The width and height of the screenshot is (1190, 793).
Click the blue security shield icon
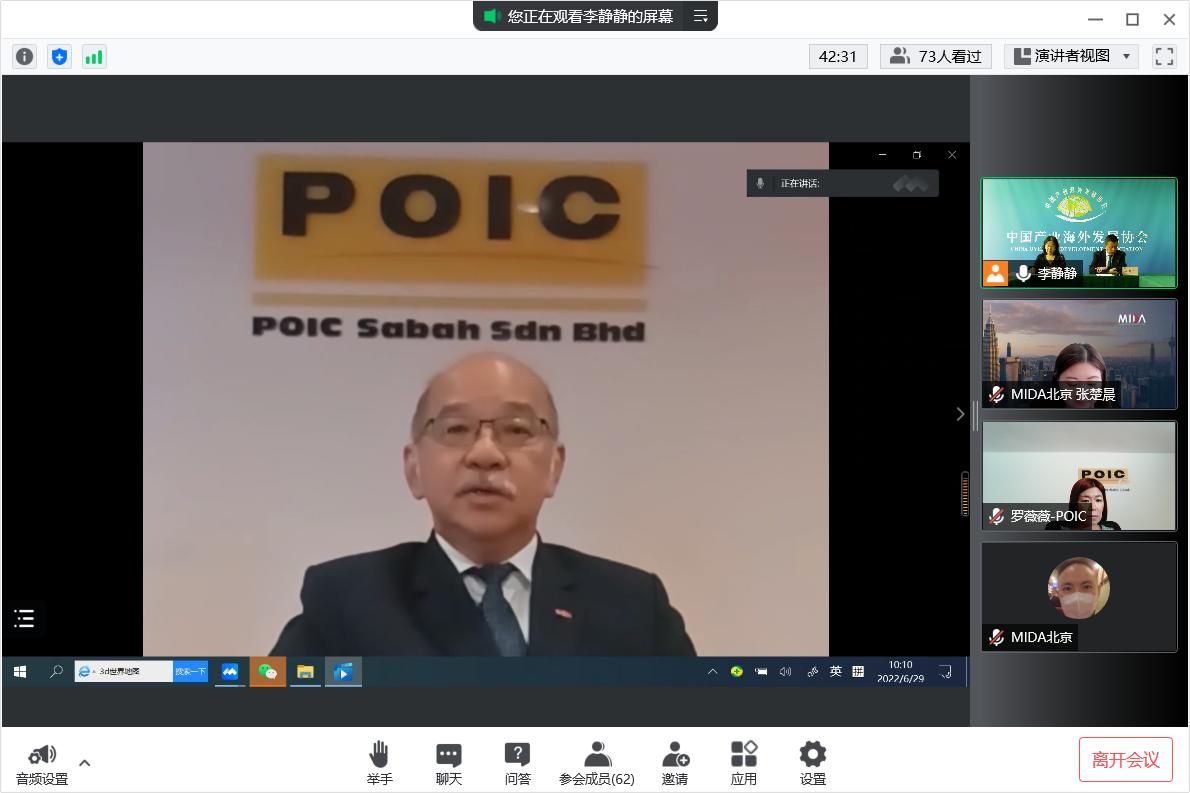click(x=59, y=57)
